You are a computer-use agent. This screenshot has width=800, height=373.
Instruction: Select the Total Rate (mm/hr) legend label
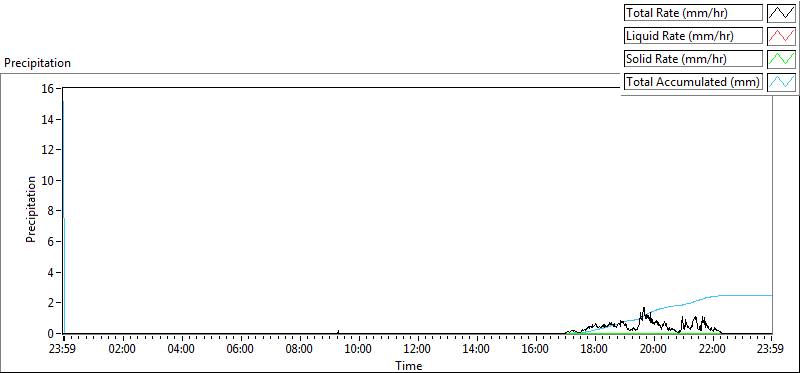[x=693, y=13]
